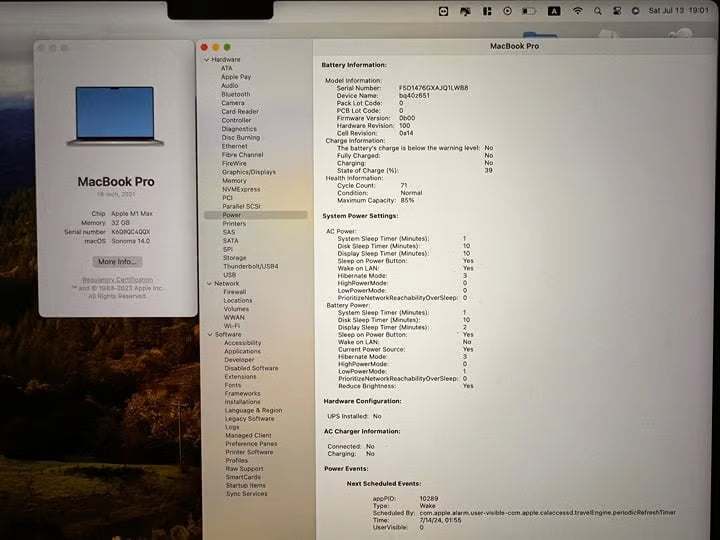Click the More Info... button
Image resolution: width=720 pixels, height=540 pixels.
pos(117,261)
